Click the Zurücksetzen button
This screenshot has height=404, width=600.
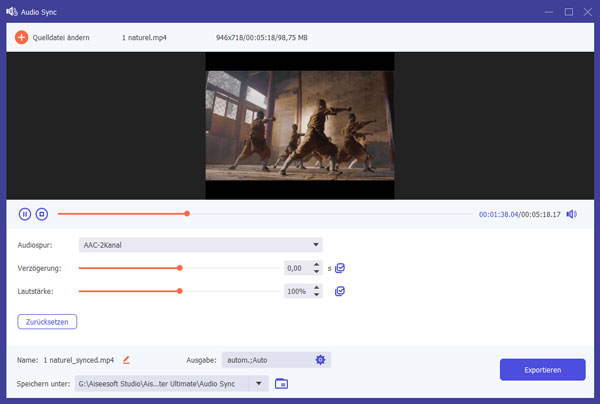[47, 322]
